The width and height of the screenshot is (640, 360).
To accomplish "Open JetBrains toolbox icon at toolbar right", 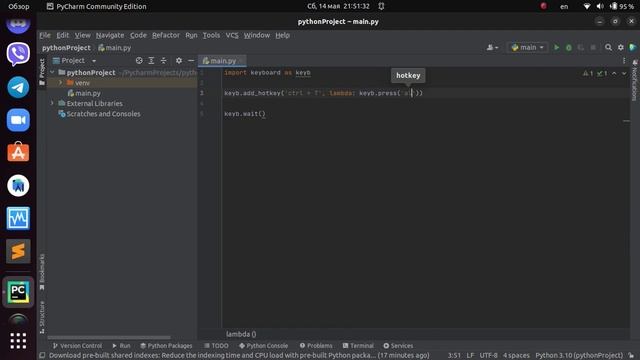I will (x=633, y=48).
